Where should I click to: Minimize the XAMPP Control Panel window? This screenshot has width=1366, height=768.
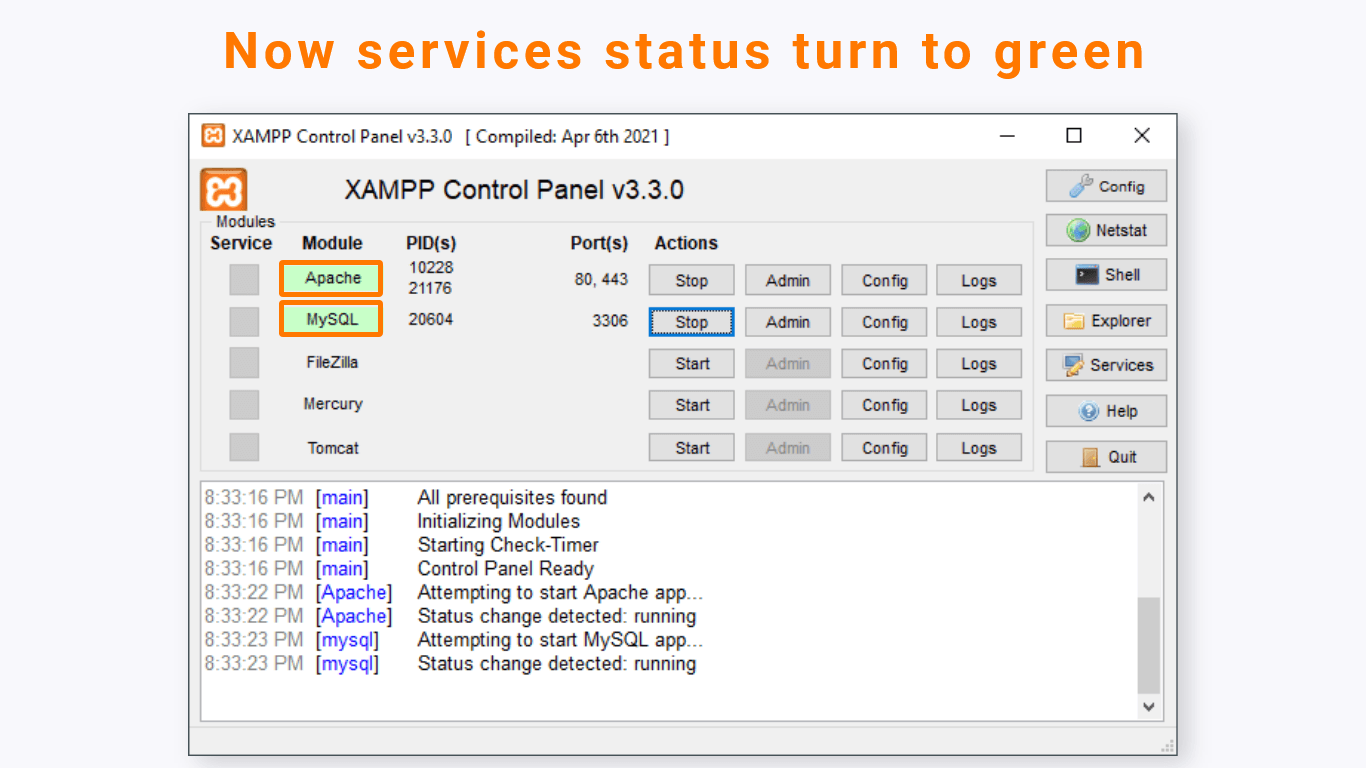tap(1007, 136)
